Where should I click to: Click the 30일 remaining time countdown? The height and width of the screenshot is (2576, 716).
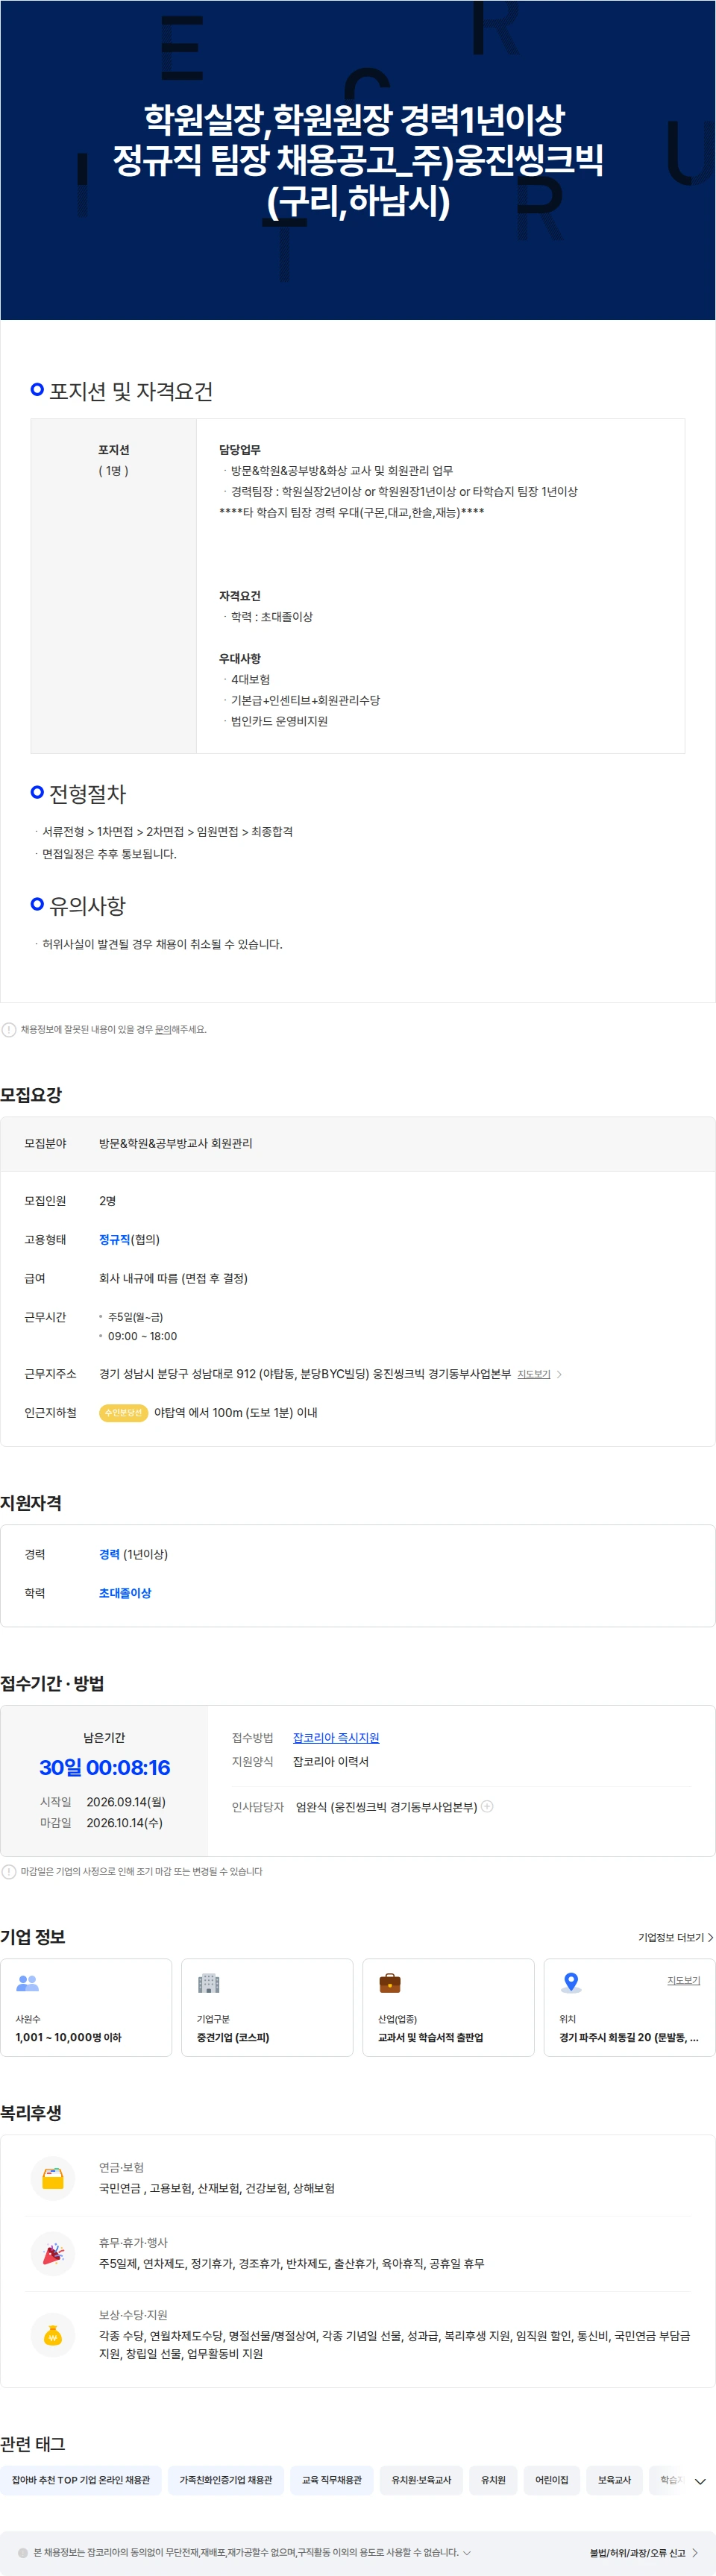(105, 1768)
